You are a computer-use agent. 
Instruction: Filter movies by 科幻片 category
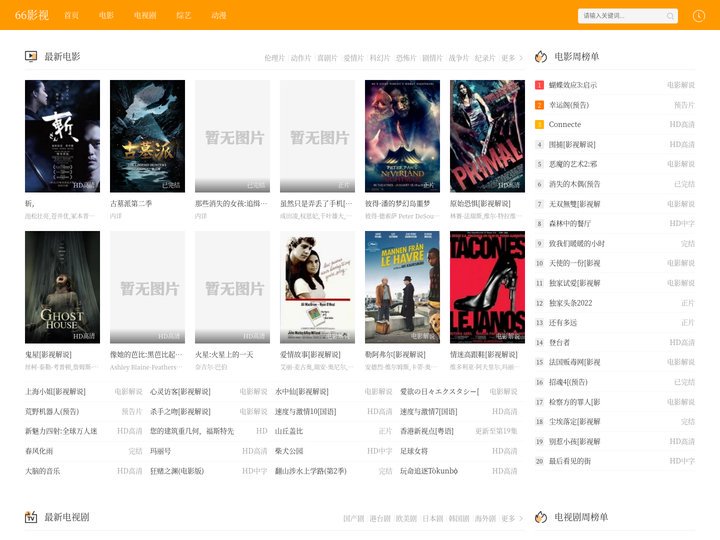click(x=379, y=58)
